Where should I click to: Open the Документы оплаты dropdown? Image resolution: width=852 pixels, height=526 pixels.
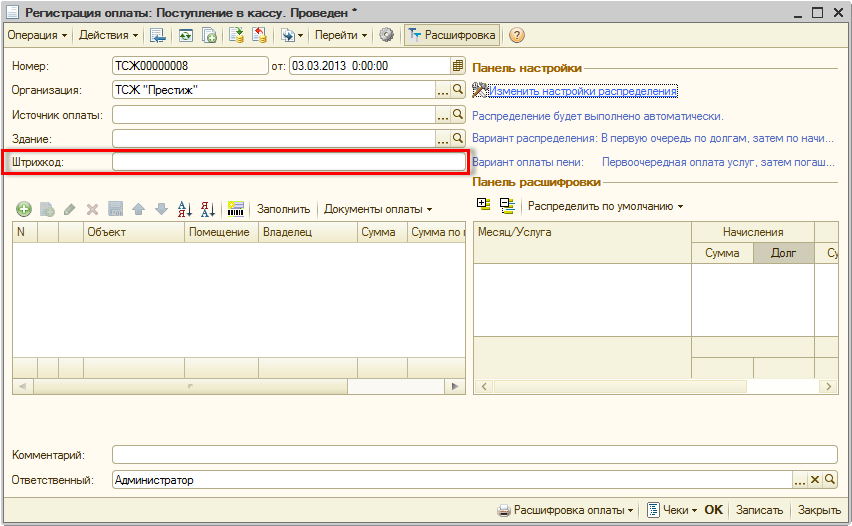pos(378,209)
